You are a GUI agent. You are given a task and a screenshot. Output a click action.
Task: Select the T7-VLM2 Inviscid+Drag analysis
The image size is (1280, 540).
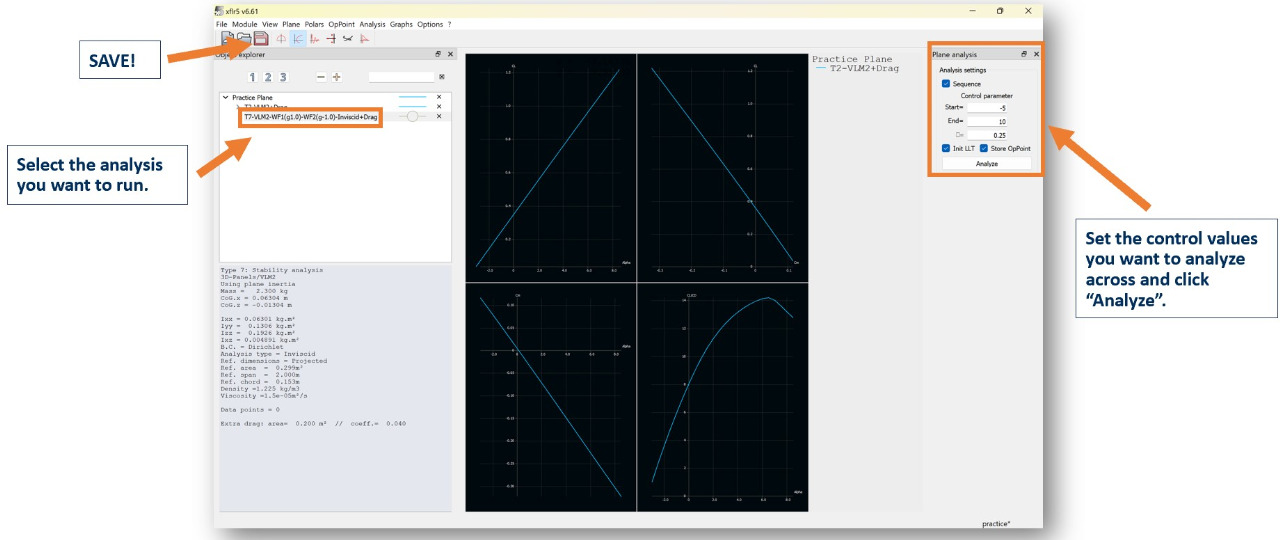click(x=310, y=117)
